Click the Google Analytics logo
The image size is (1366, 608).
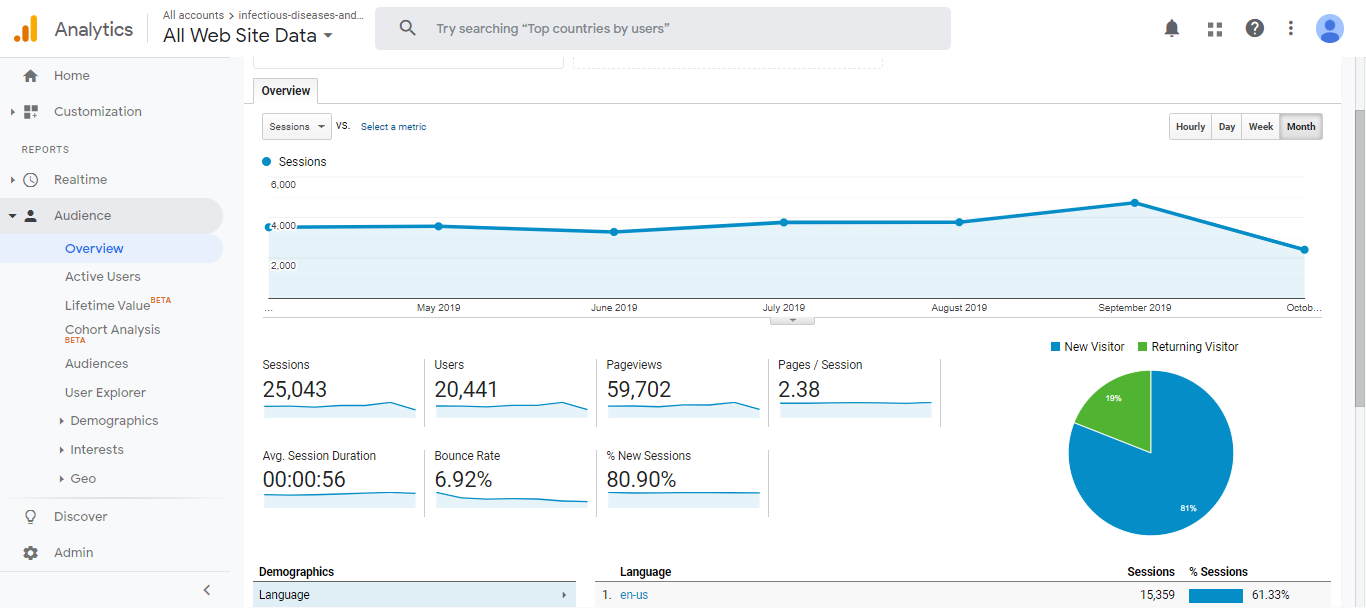coord(26,29)
